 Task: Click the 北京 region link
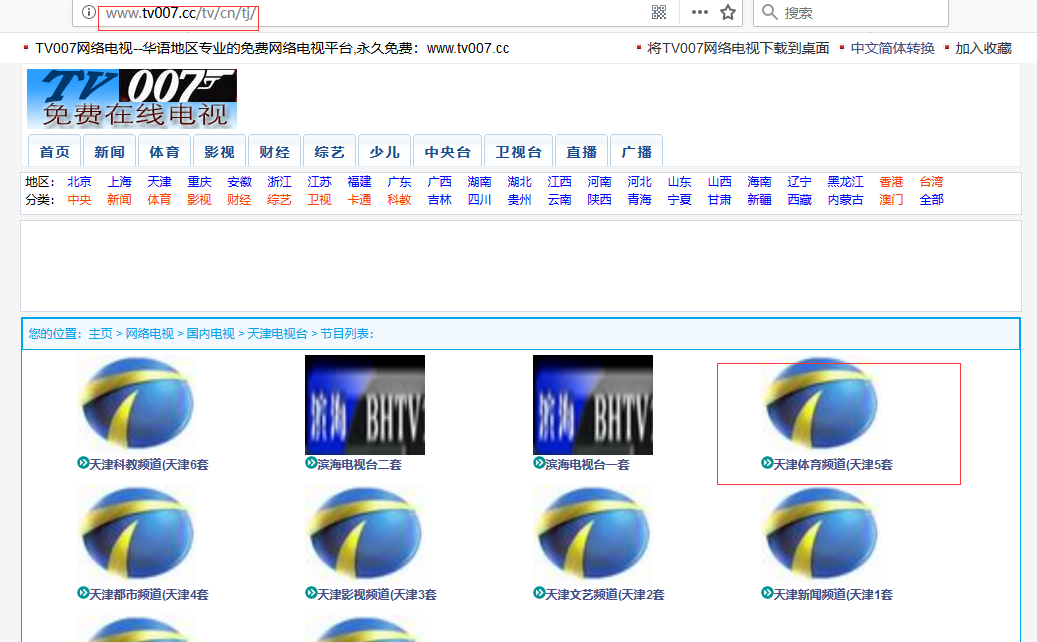79,182
